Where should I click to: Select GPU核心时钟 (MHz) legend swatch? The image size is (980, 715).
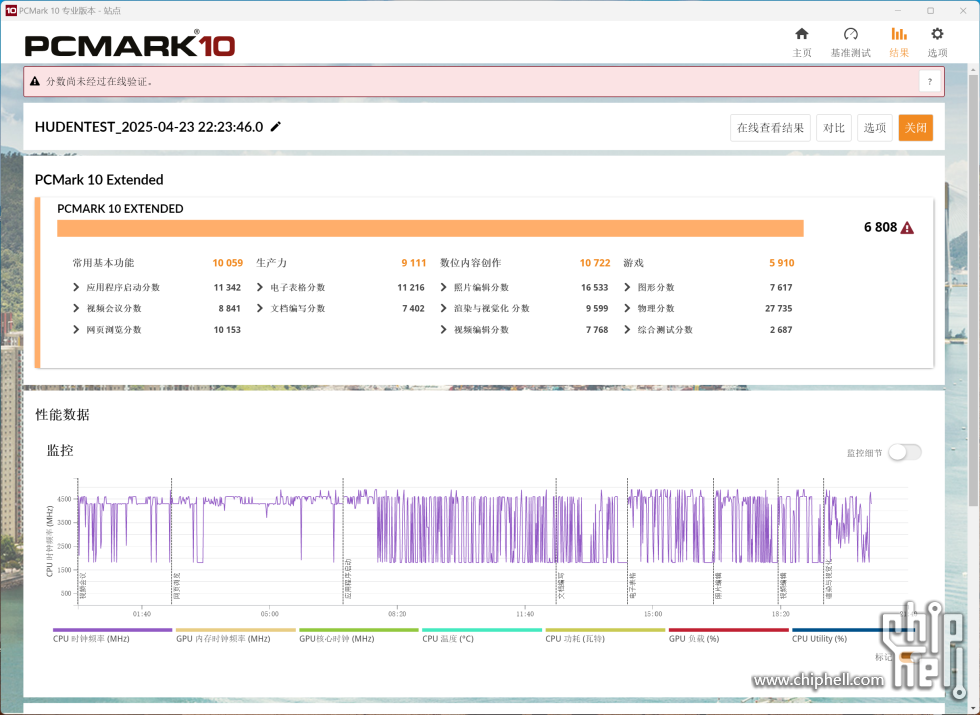[359, 630]
